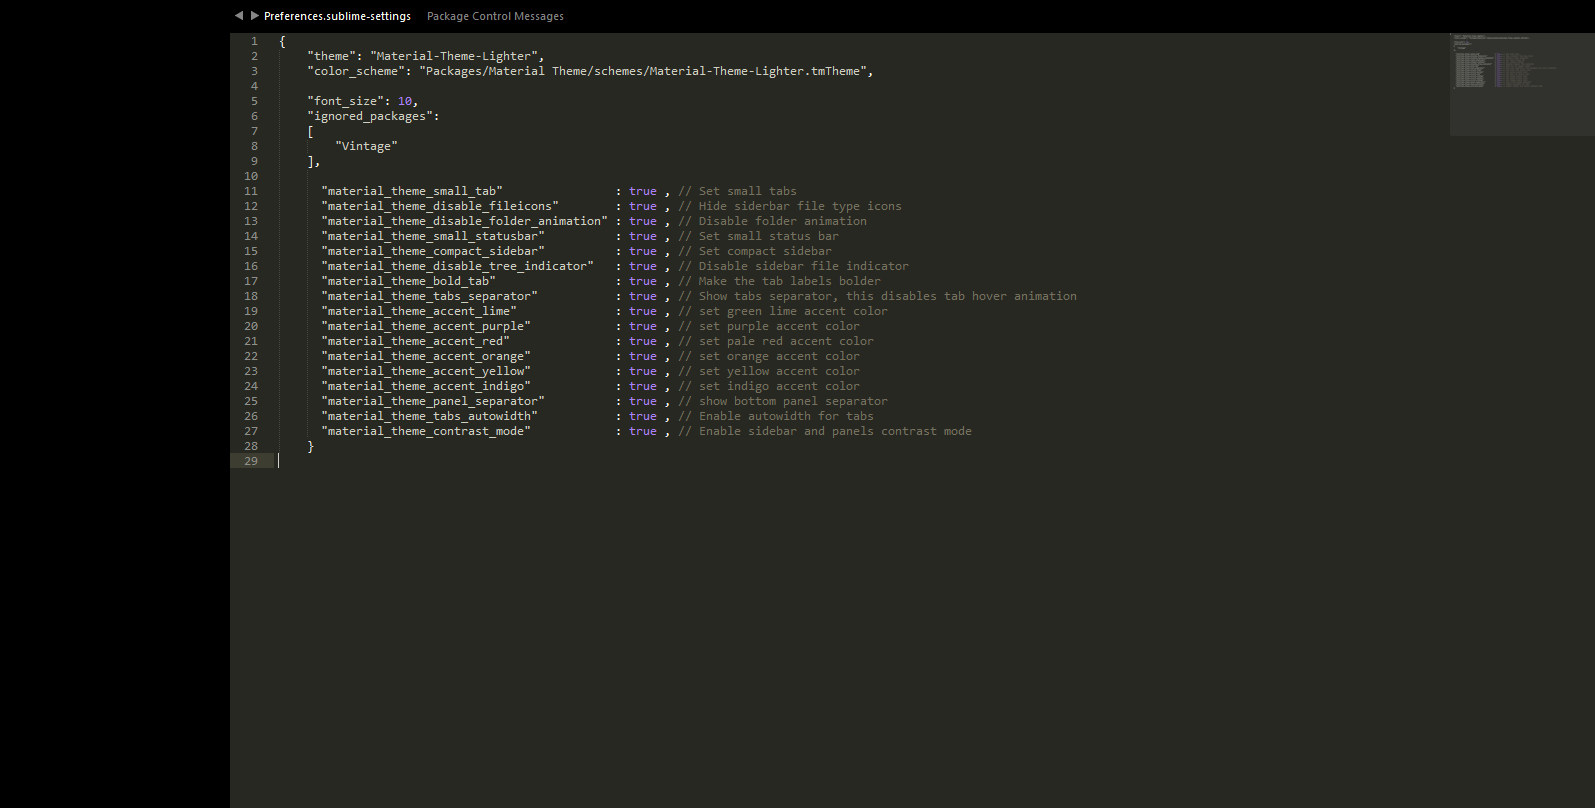Click comment "Set compact sidebar"

[x=755, y=251]
